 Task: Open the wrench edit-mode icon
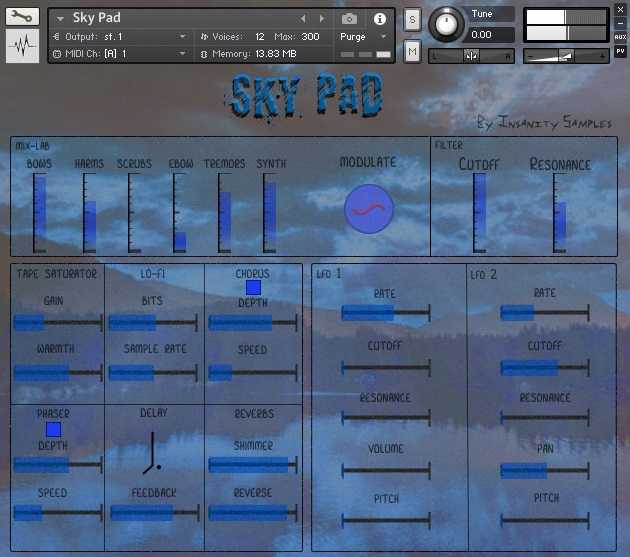point(22,16)
